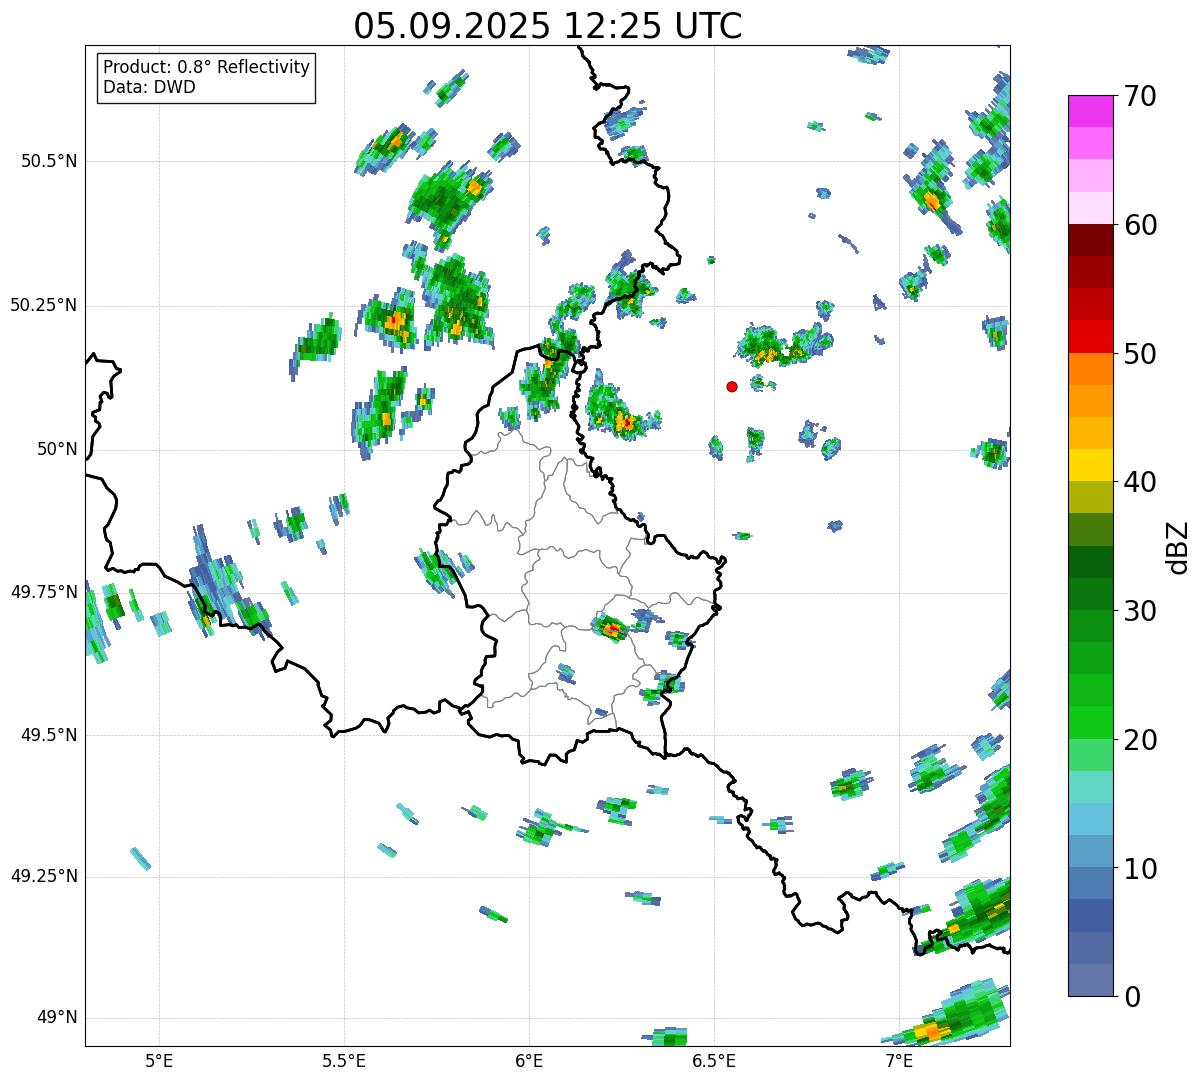Click the Product 0.8° Reflectivity info box
This screenshot has width=1202, height=1081.
click(x=206, y=77)
